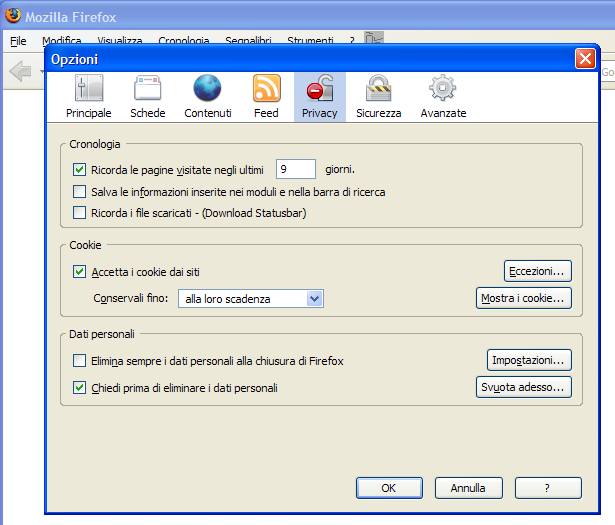This screenshot has height=525, width=615.
Task: Click the days number input field
Action: coord(296,169)
